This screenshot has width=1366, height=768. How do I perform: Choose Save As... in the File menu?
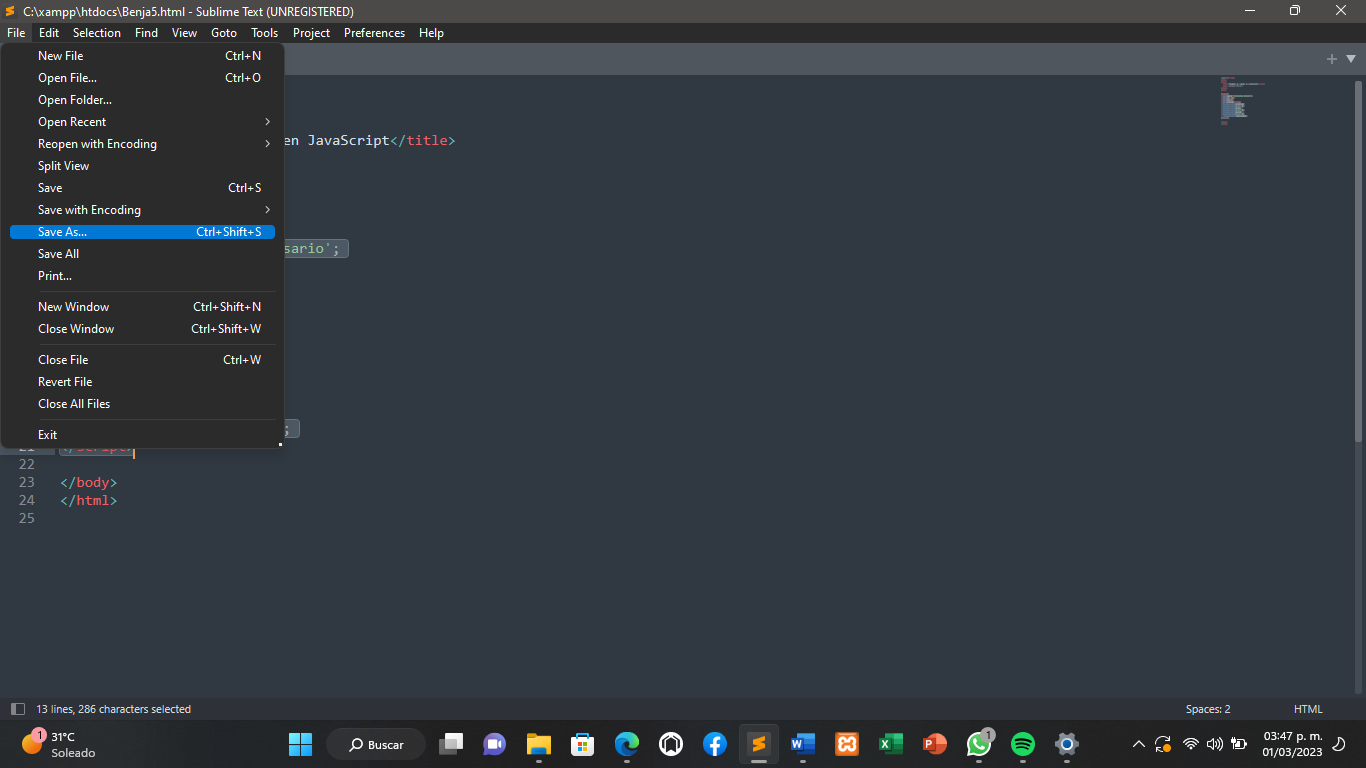click(142, 232)
